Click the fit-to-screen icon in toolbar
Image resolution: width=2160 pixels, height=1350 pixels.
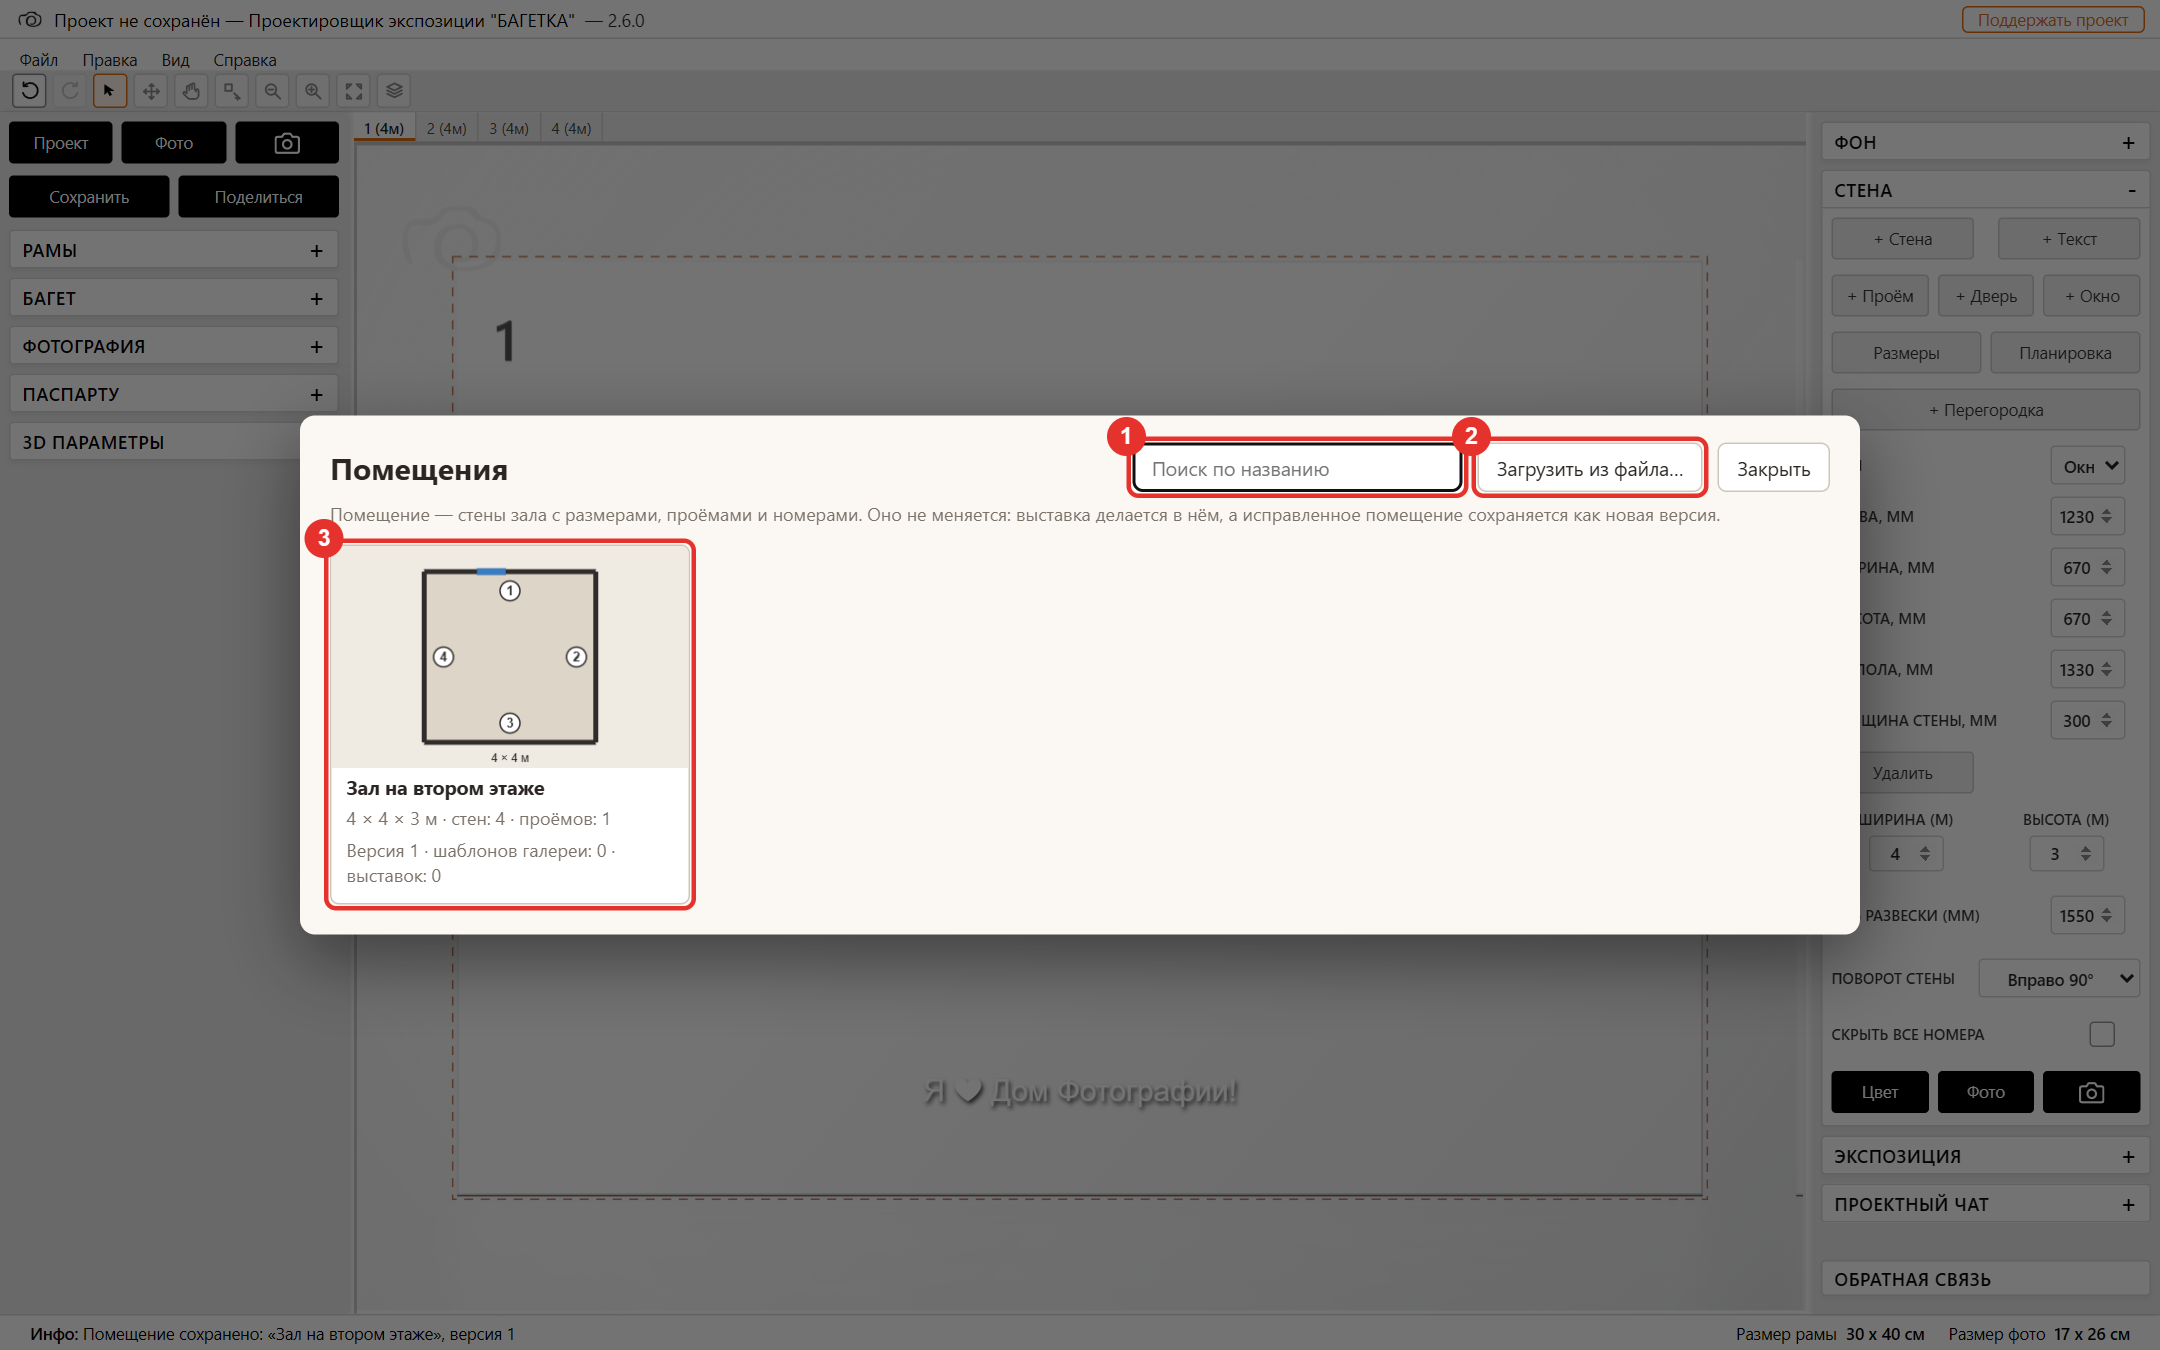[354, 91]
